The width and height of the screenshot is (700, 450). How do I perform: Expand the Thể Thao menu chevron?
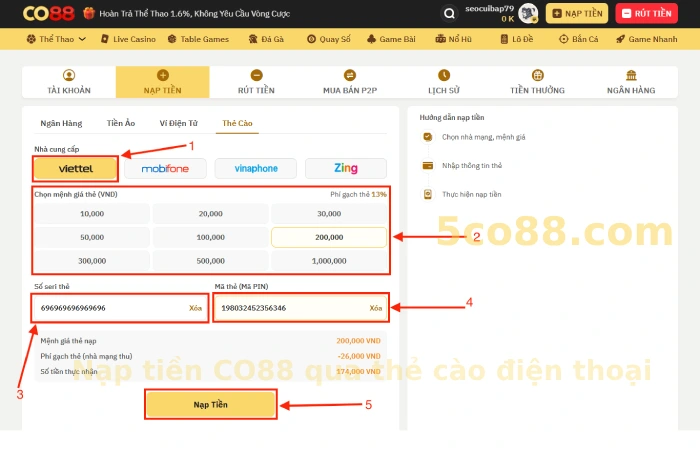pos(82,39)
